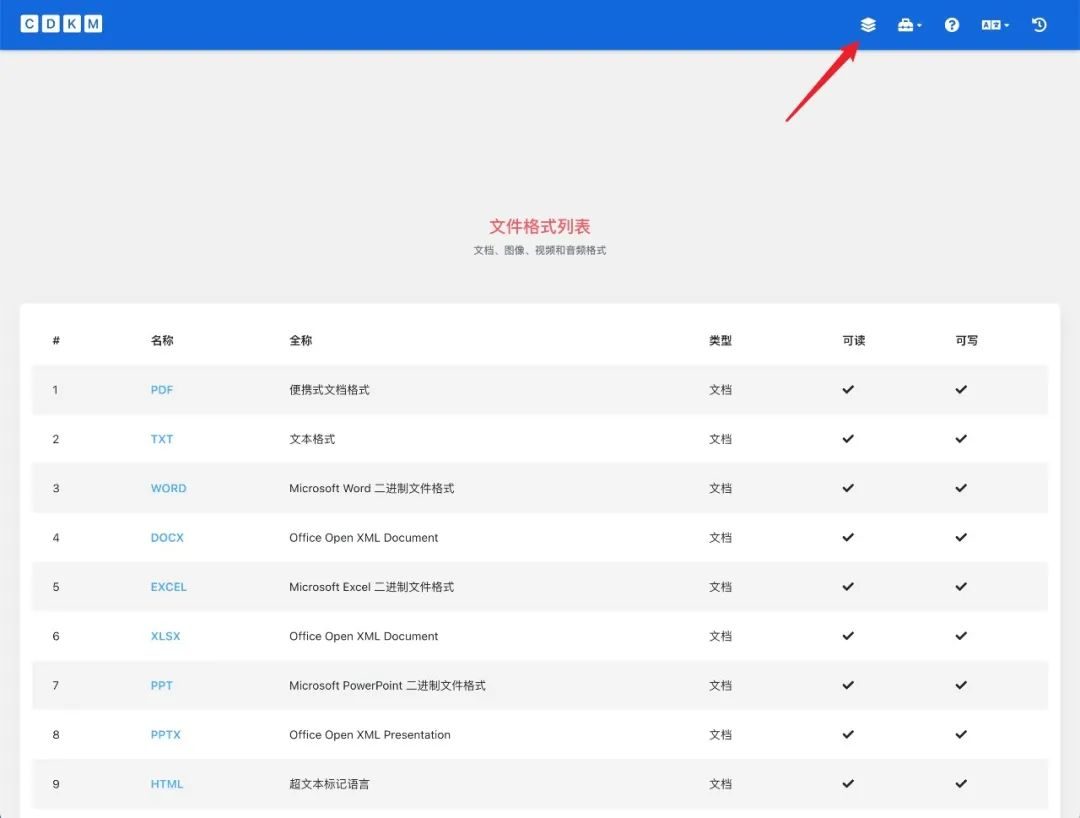Click the 类型 column header
1080x818 pixels.
(x=720, y=340)
